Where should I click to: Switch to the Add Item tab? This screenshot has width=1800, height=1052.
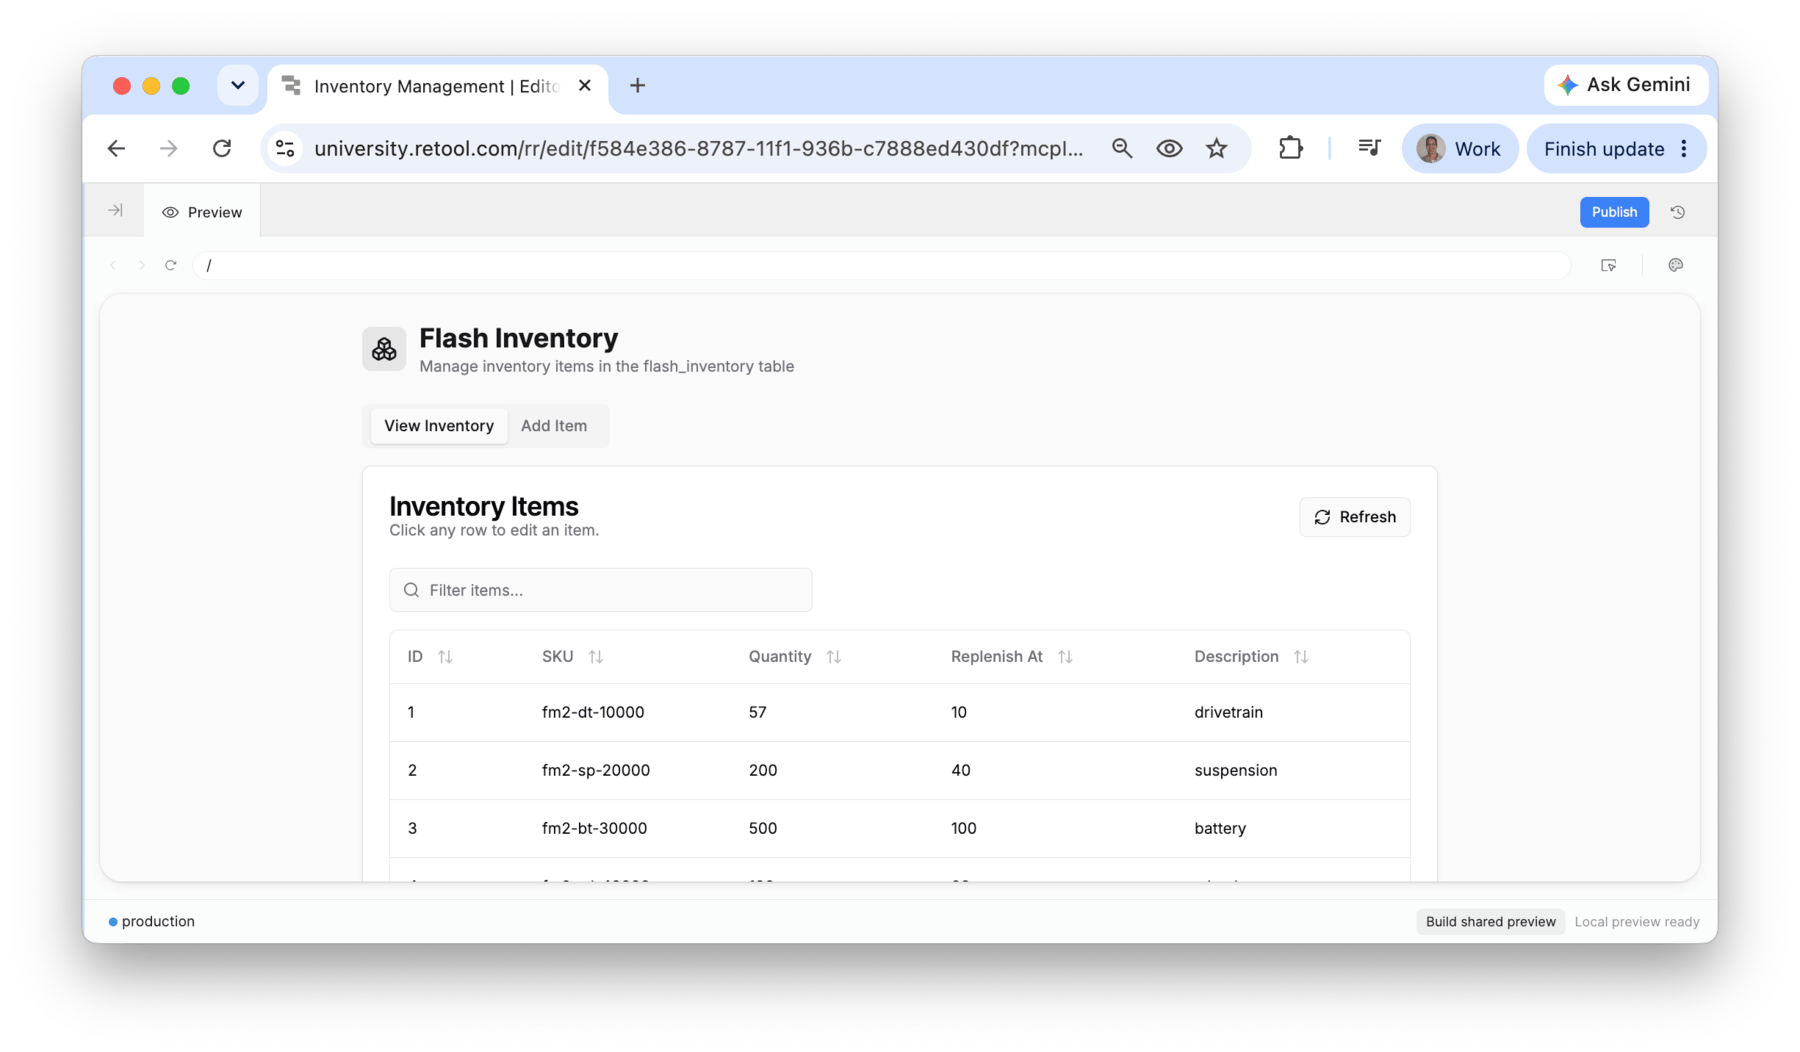[554, 425]
